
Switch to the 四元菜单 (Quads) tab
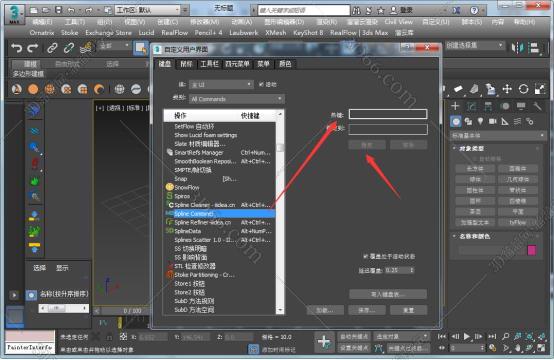pos(237,64)
